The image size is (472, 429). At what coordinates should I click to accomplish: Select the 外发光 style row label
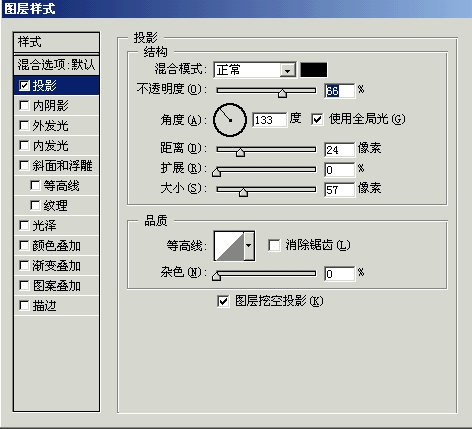(x=51, y=126)
